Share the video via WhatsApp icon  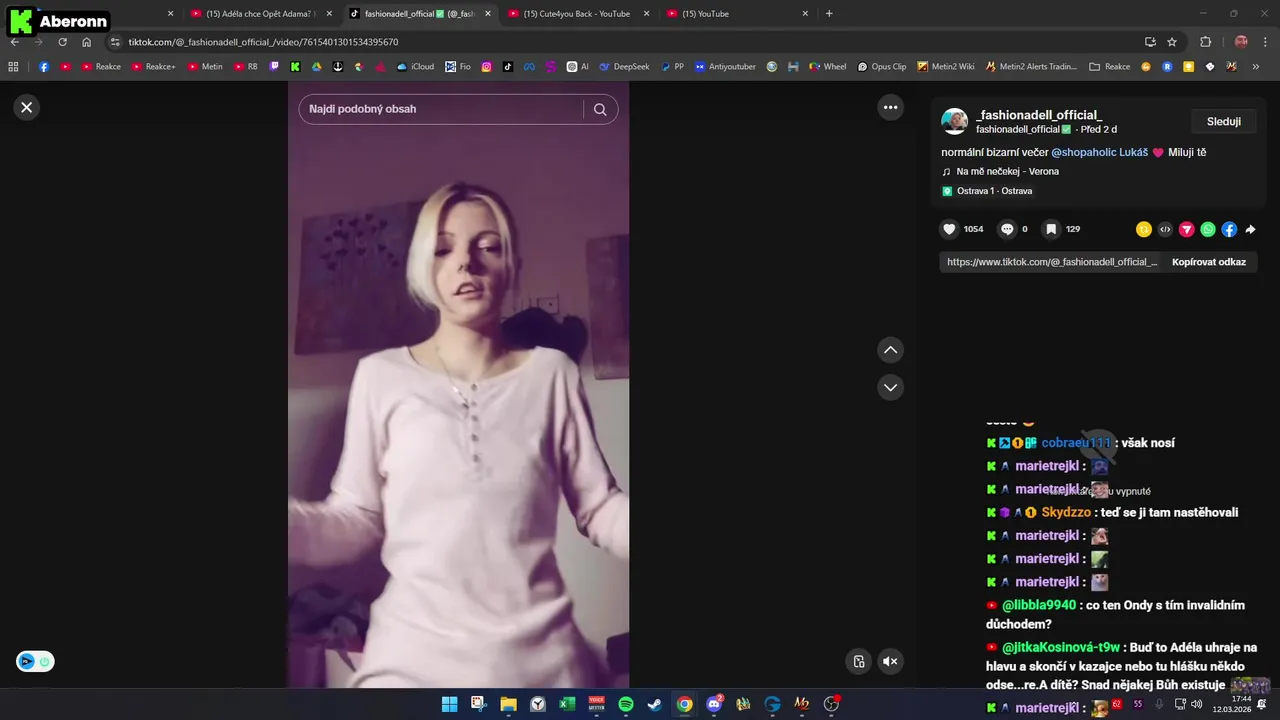(1208, 229)
